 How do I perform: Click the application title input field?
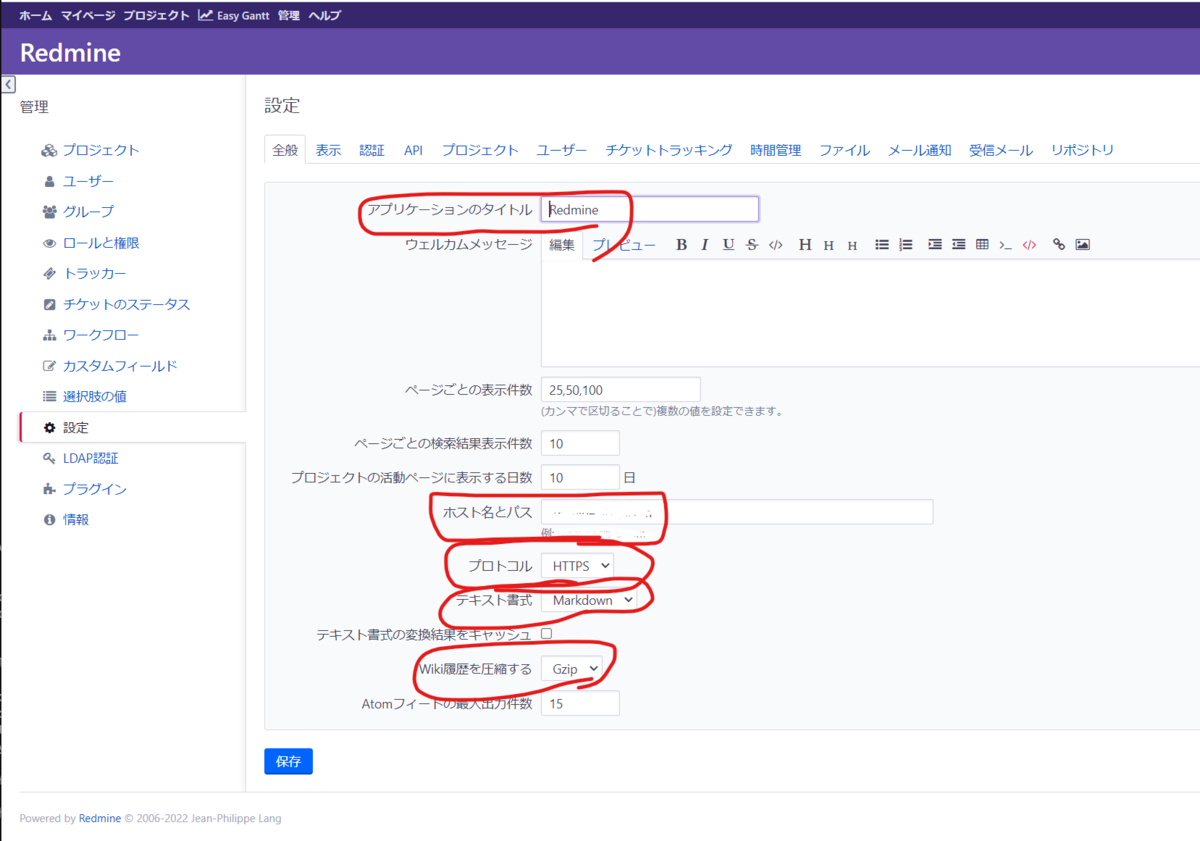coord(650,209)
